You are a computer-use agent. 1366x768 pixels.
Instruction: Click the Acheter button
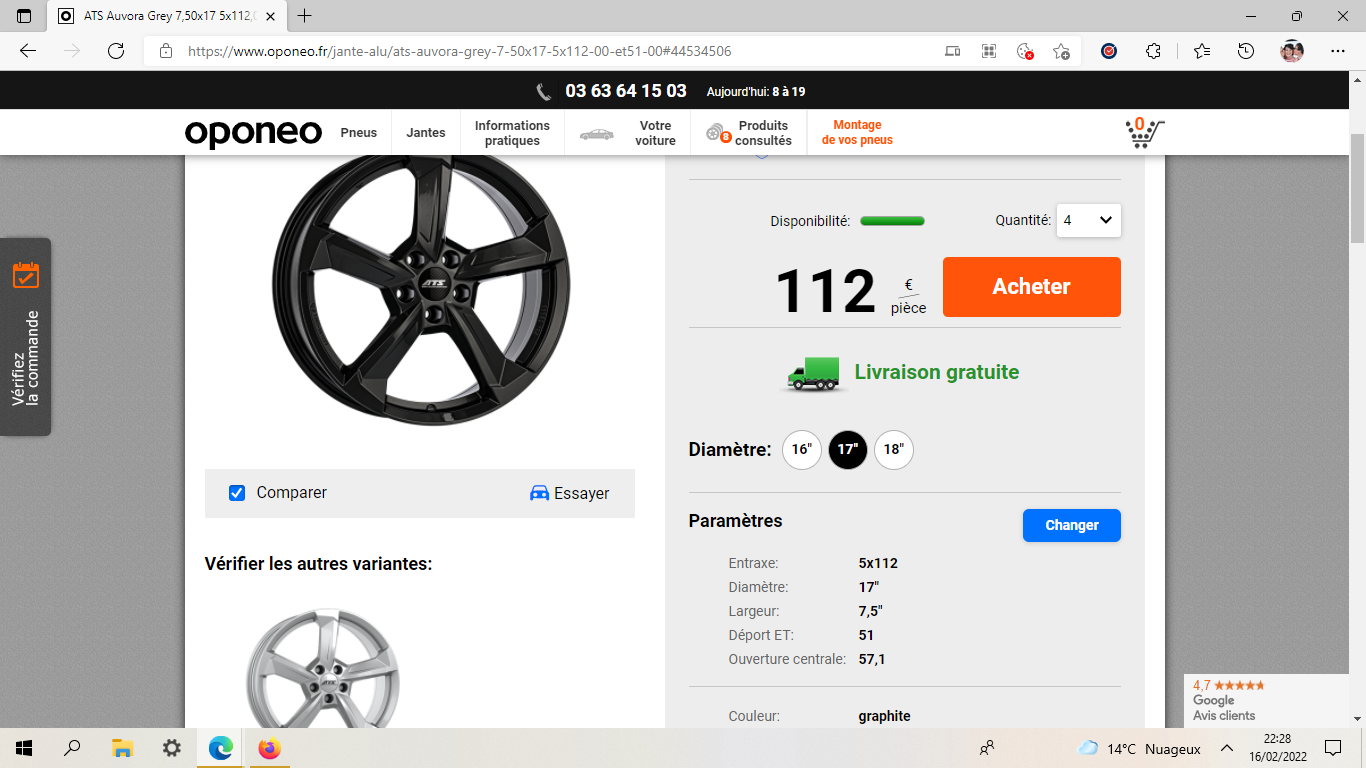point(1031,287)
